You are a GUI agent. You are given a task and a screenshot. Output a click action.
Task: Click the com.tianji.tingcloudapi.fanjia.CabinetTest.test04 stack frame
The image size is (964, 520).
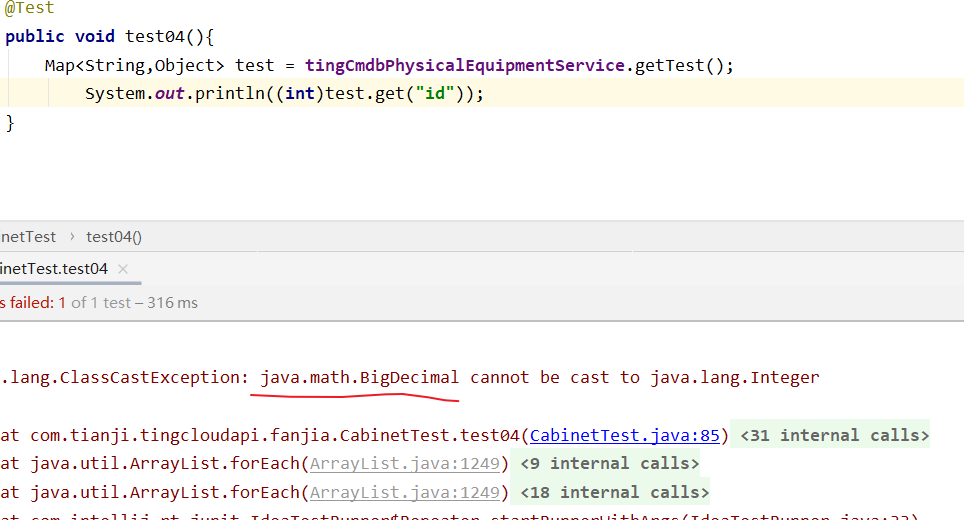(275, 436)
